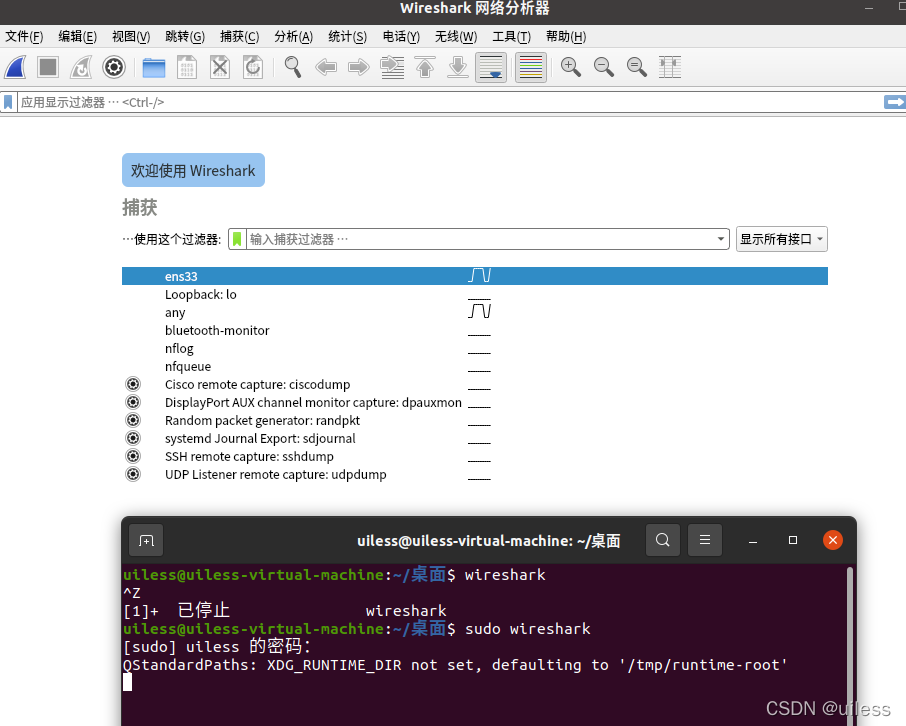
Task: Open the 无线(W) menu
Action: click(x=456, y=37)
